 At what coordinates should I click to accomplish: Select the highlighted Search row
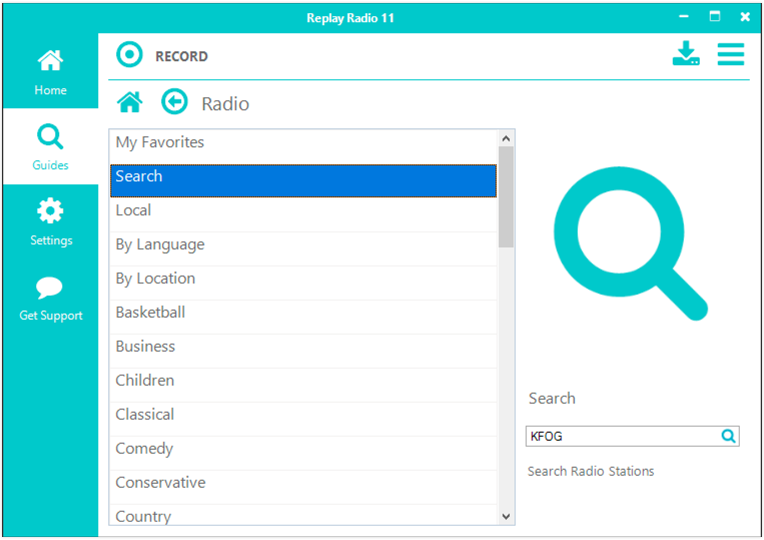click(303, 181)
